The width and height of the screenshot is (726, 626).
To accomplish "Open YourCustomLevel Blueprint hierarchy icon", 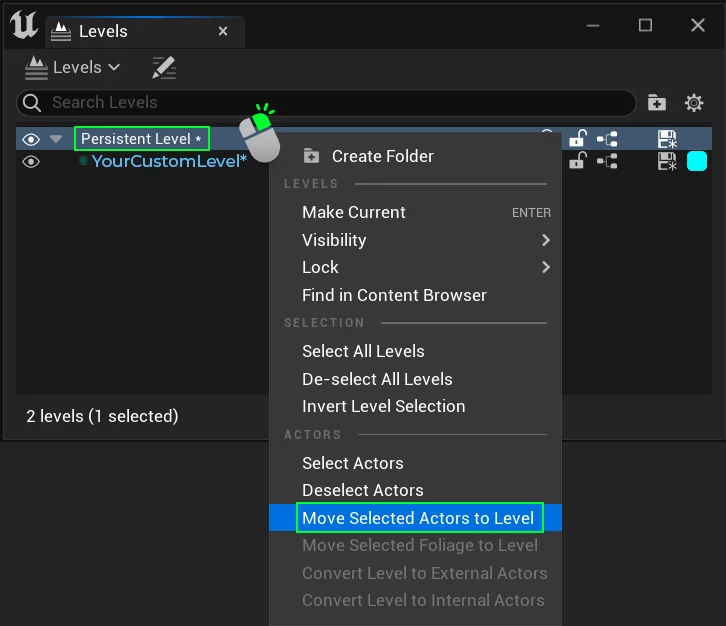I will point(607,161).
